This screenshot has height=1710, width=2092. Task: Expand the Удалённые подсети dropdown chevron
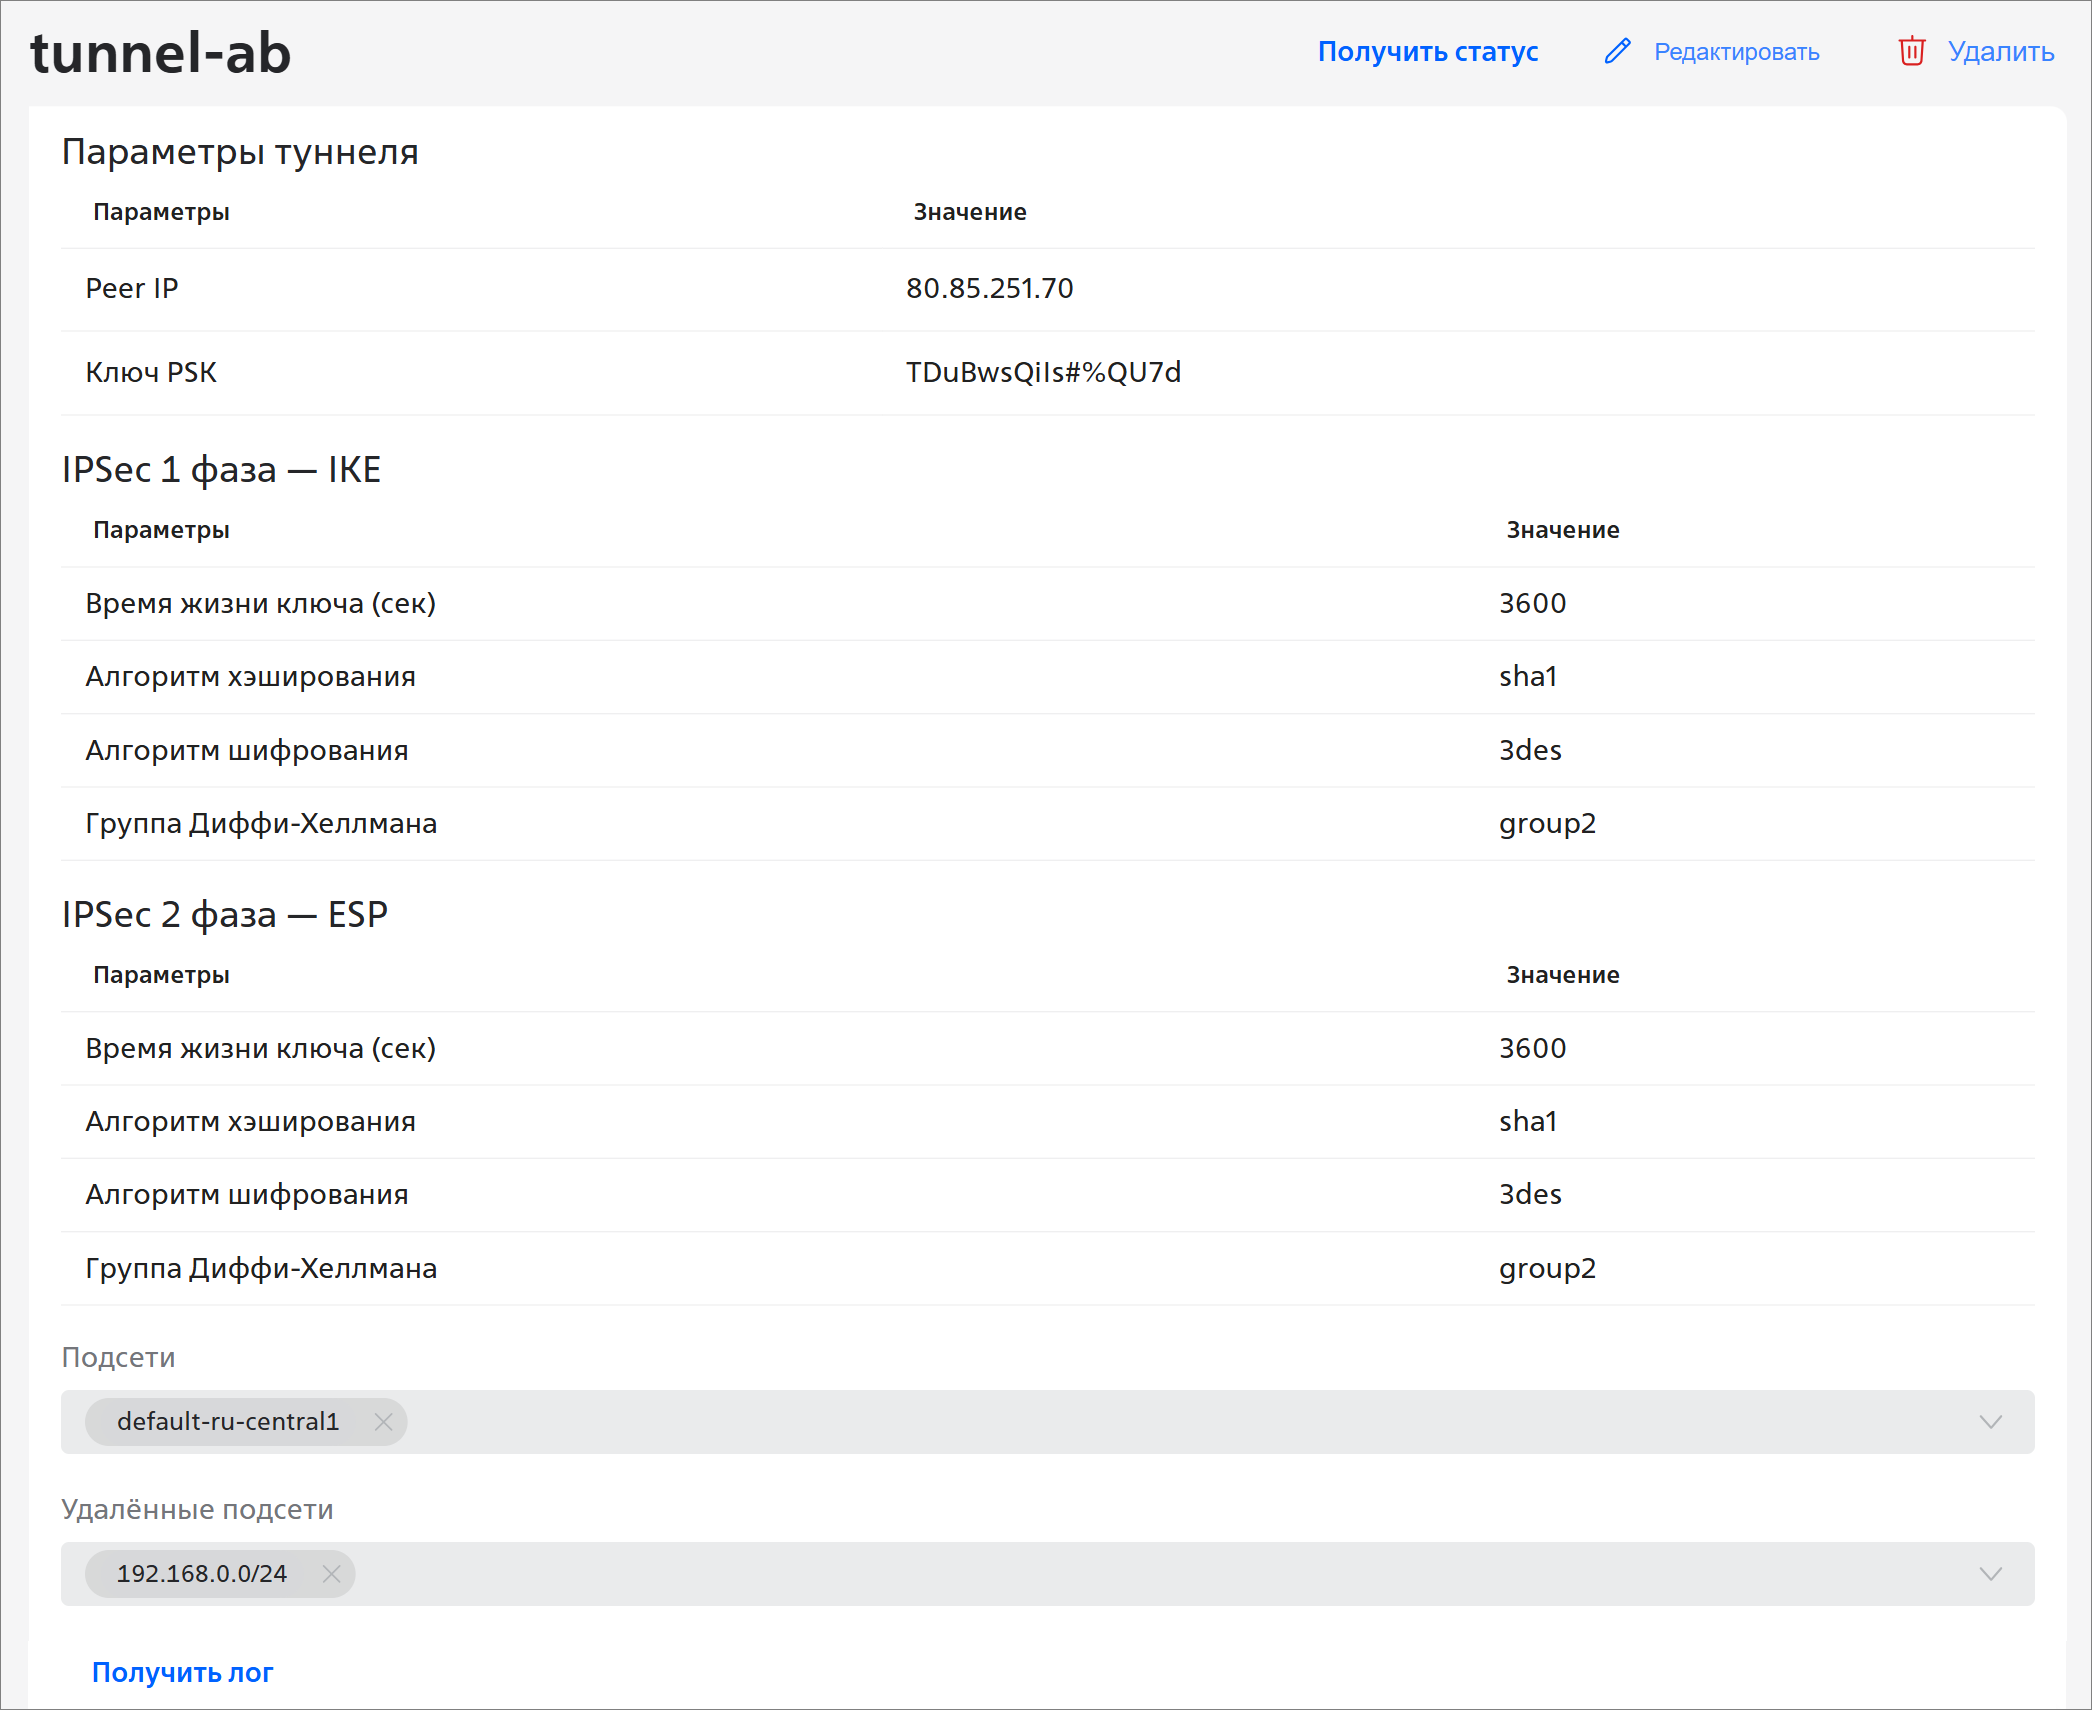[x=1990, y=1574]
